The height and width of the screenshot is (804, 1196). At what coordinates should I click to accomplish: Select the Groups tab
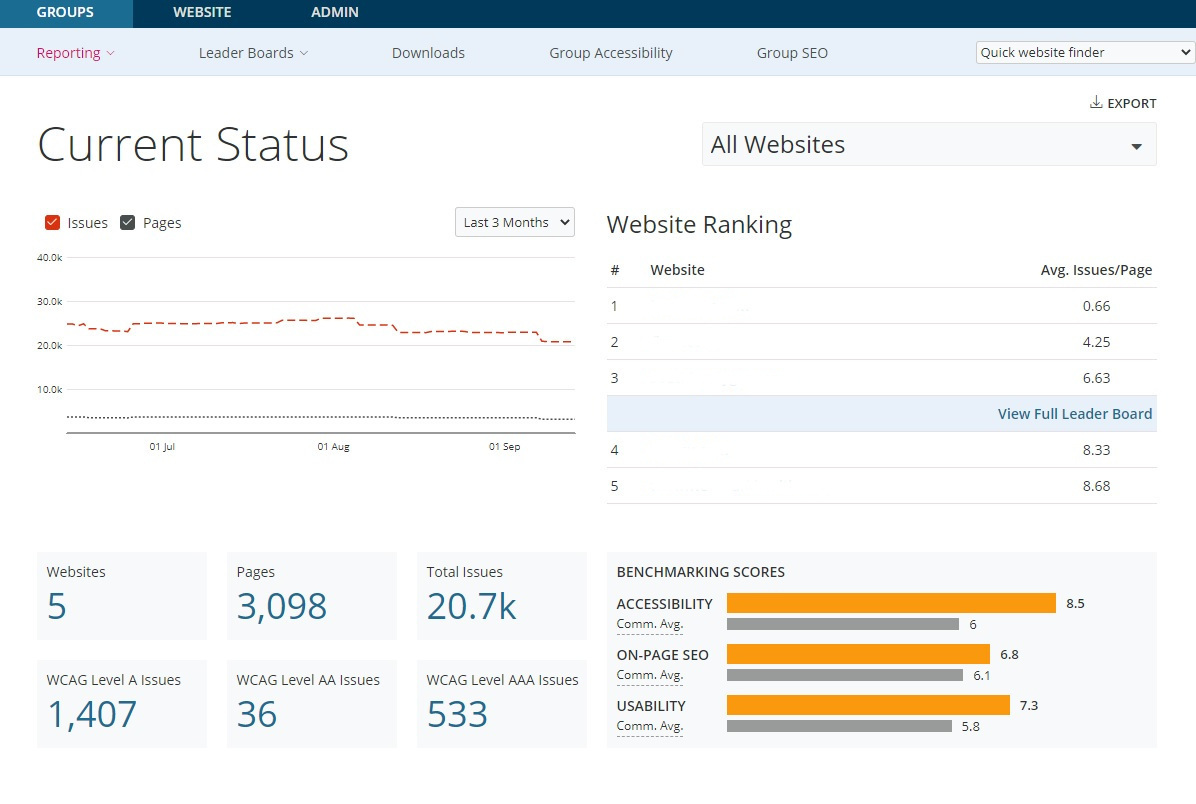[65, 13]
